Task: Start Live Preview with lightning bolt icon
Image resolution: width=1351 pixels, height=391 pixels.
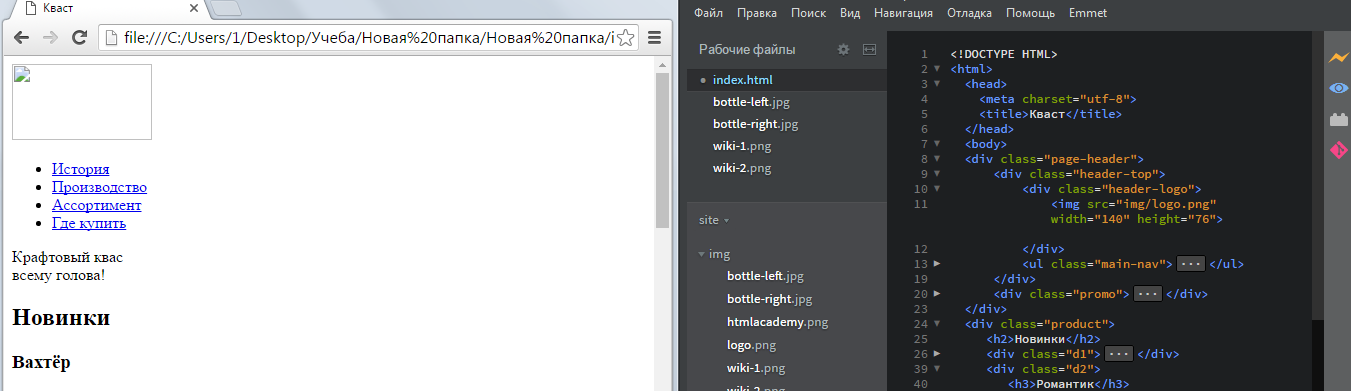Action: pos(1338,57)
